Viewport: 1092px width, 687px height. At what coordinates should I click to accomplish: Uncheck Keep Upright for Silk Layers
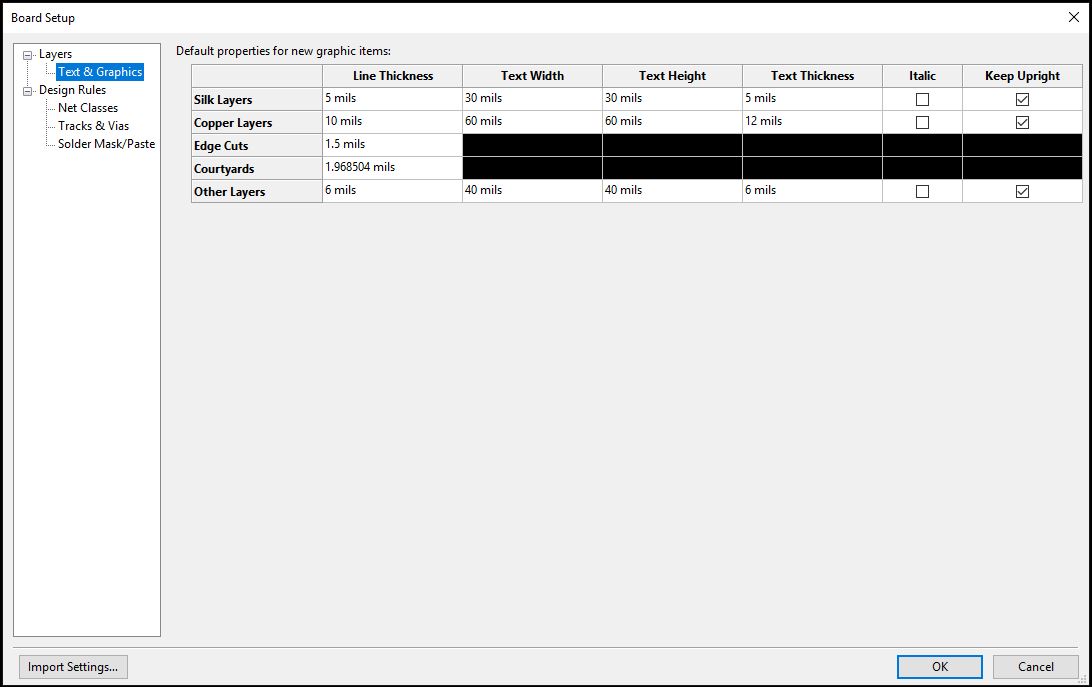1022,99
